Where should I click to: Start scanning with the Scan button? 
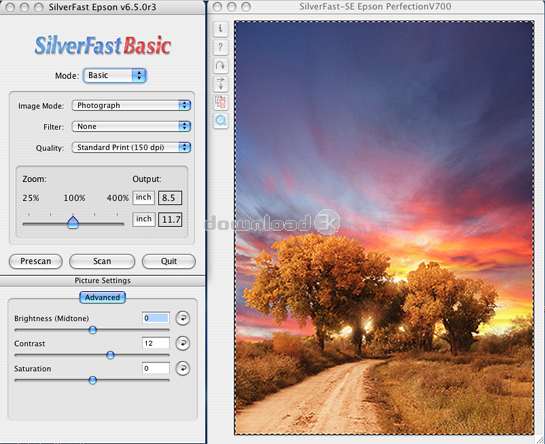pyautogui.click(x=102, y=261)
